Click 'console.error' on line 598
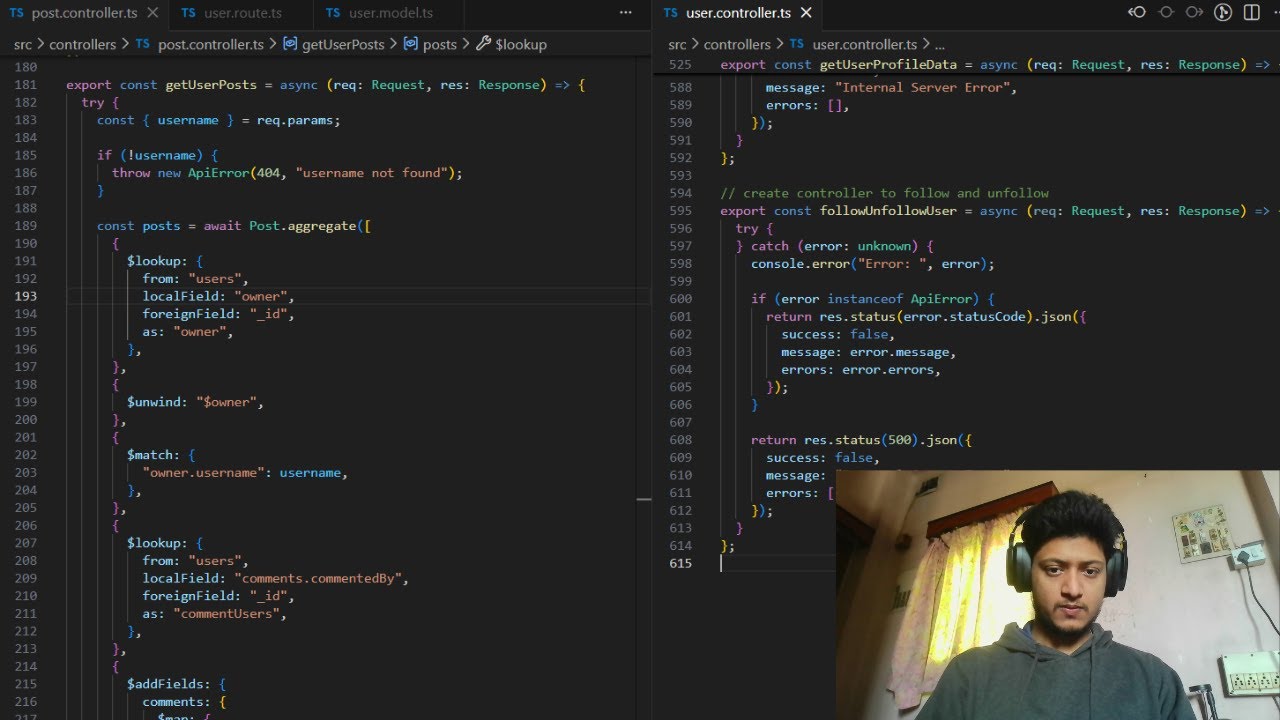 [x=800, y=264]
